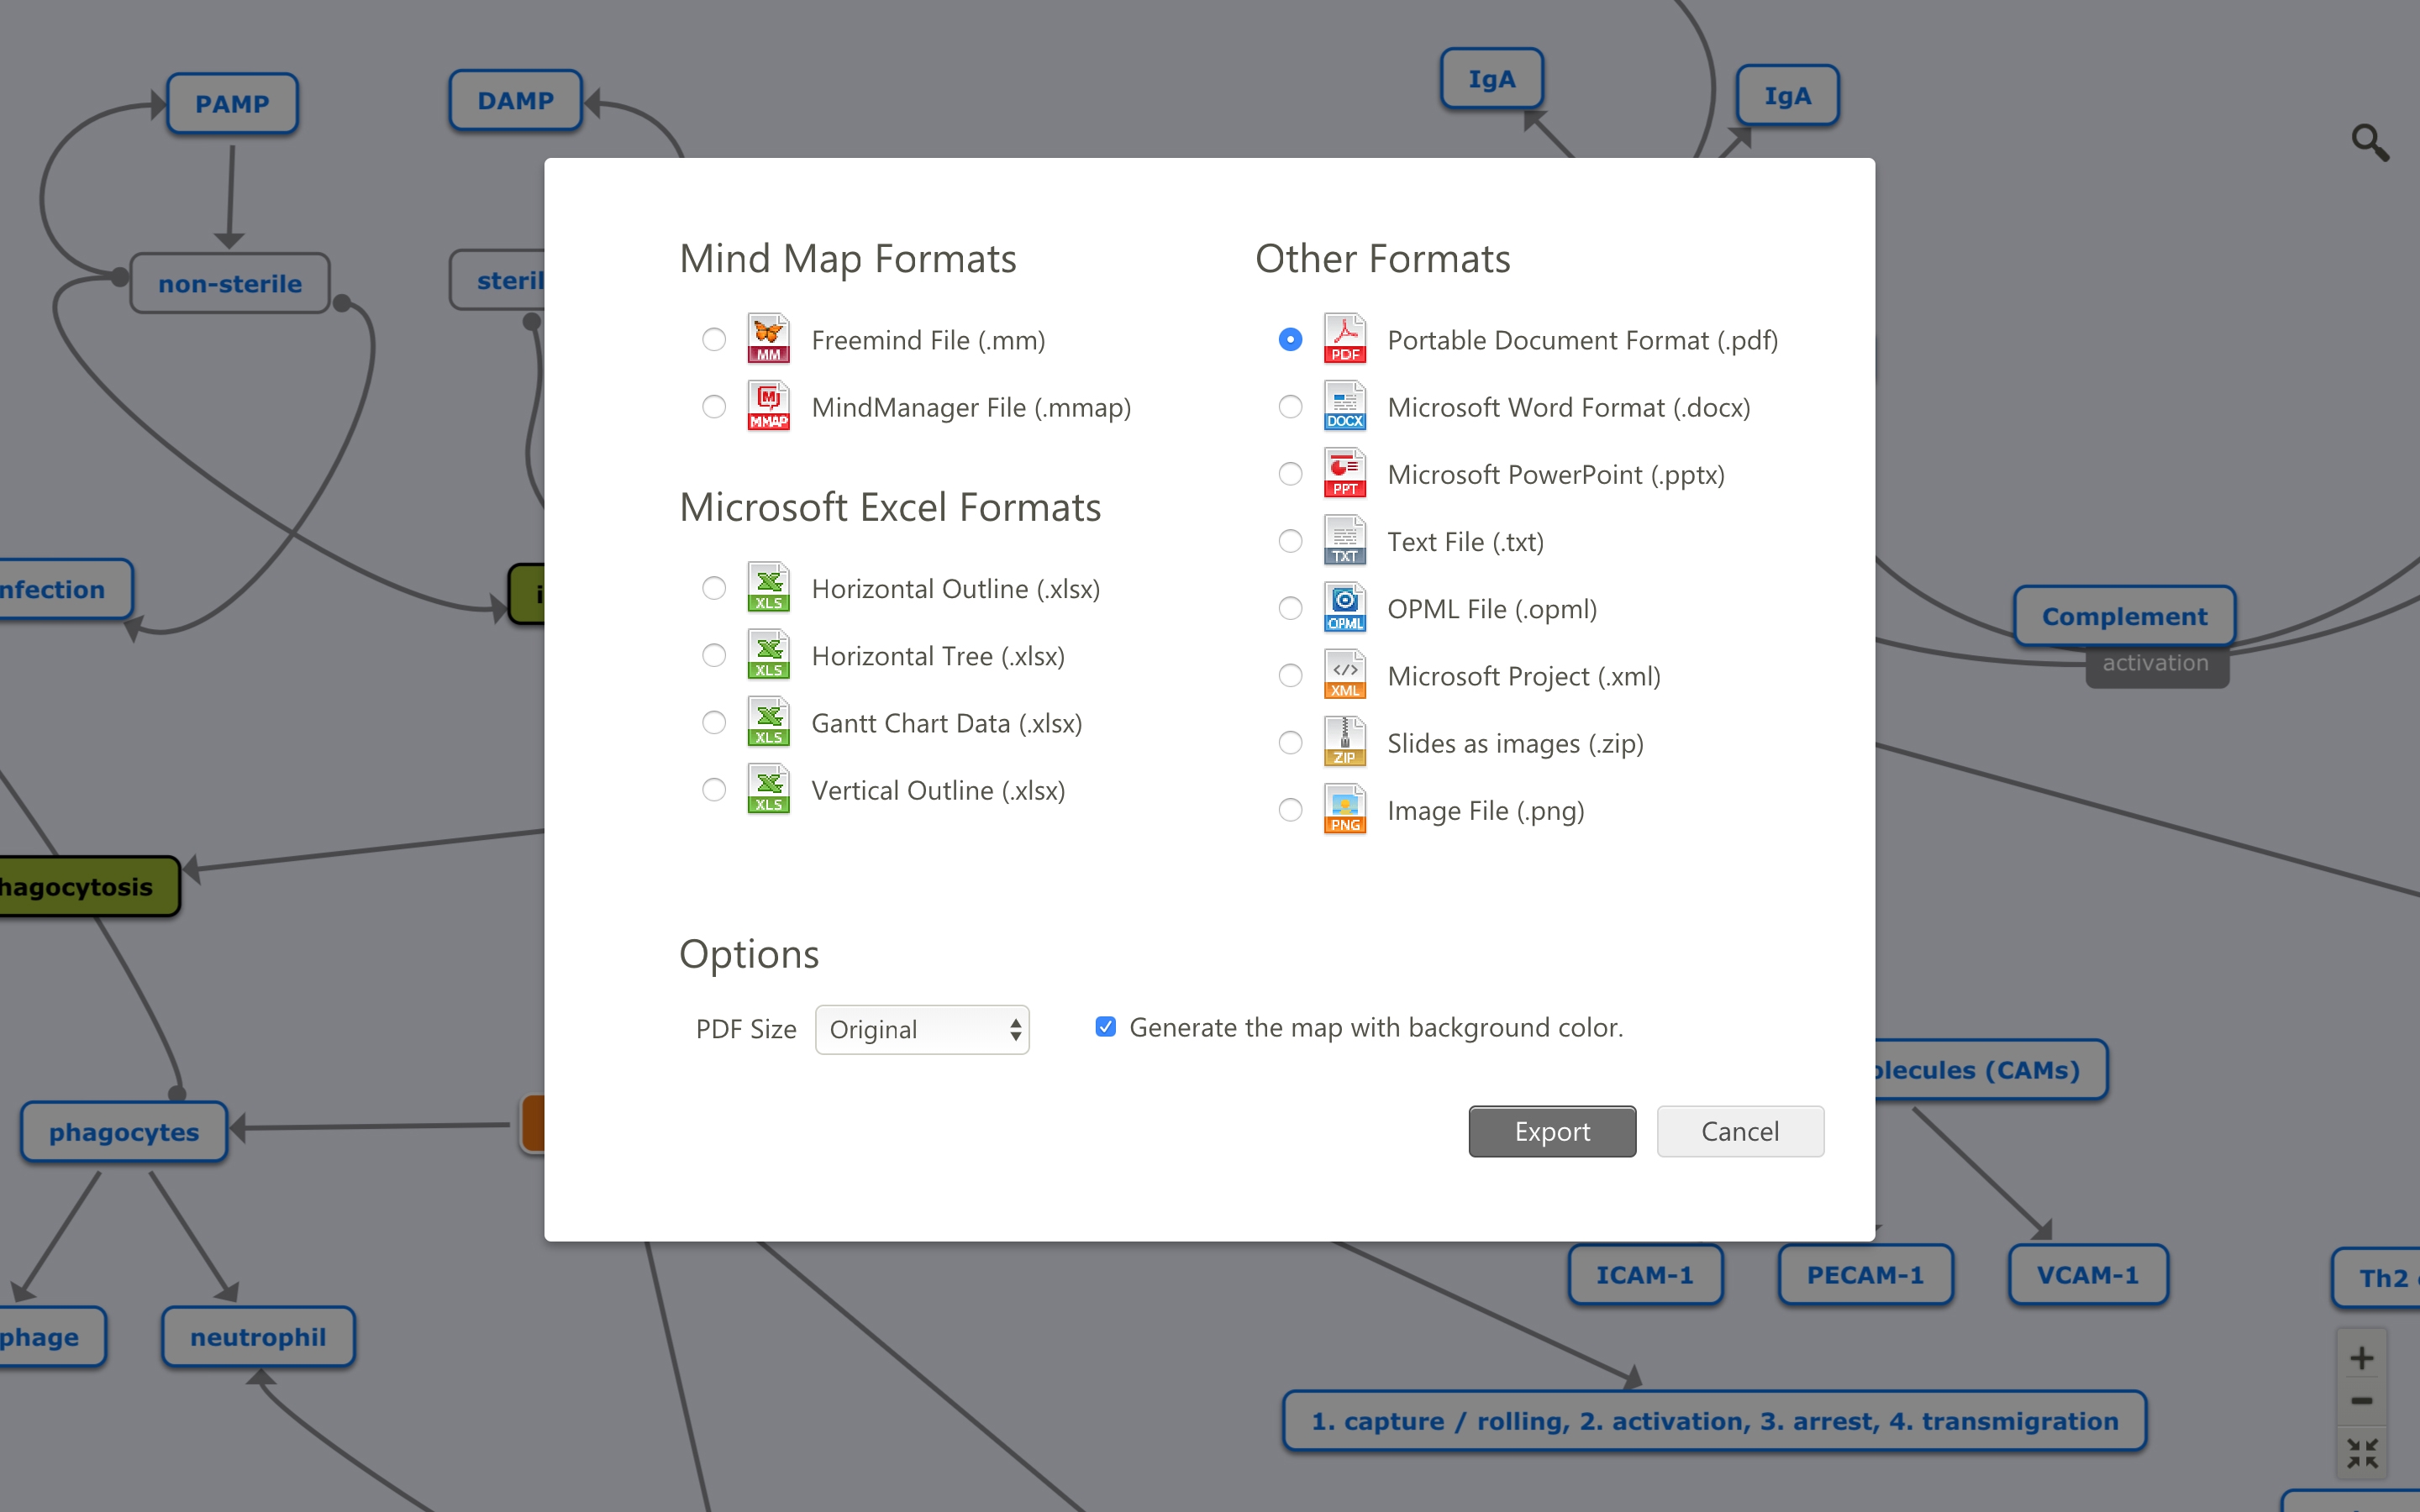The width and height of the screenshot is (2420, 1512).
Task: Click the PNG image file icon
Action: 1344,809
